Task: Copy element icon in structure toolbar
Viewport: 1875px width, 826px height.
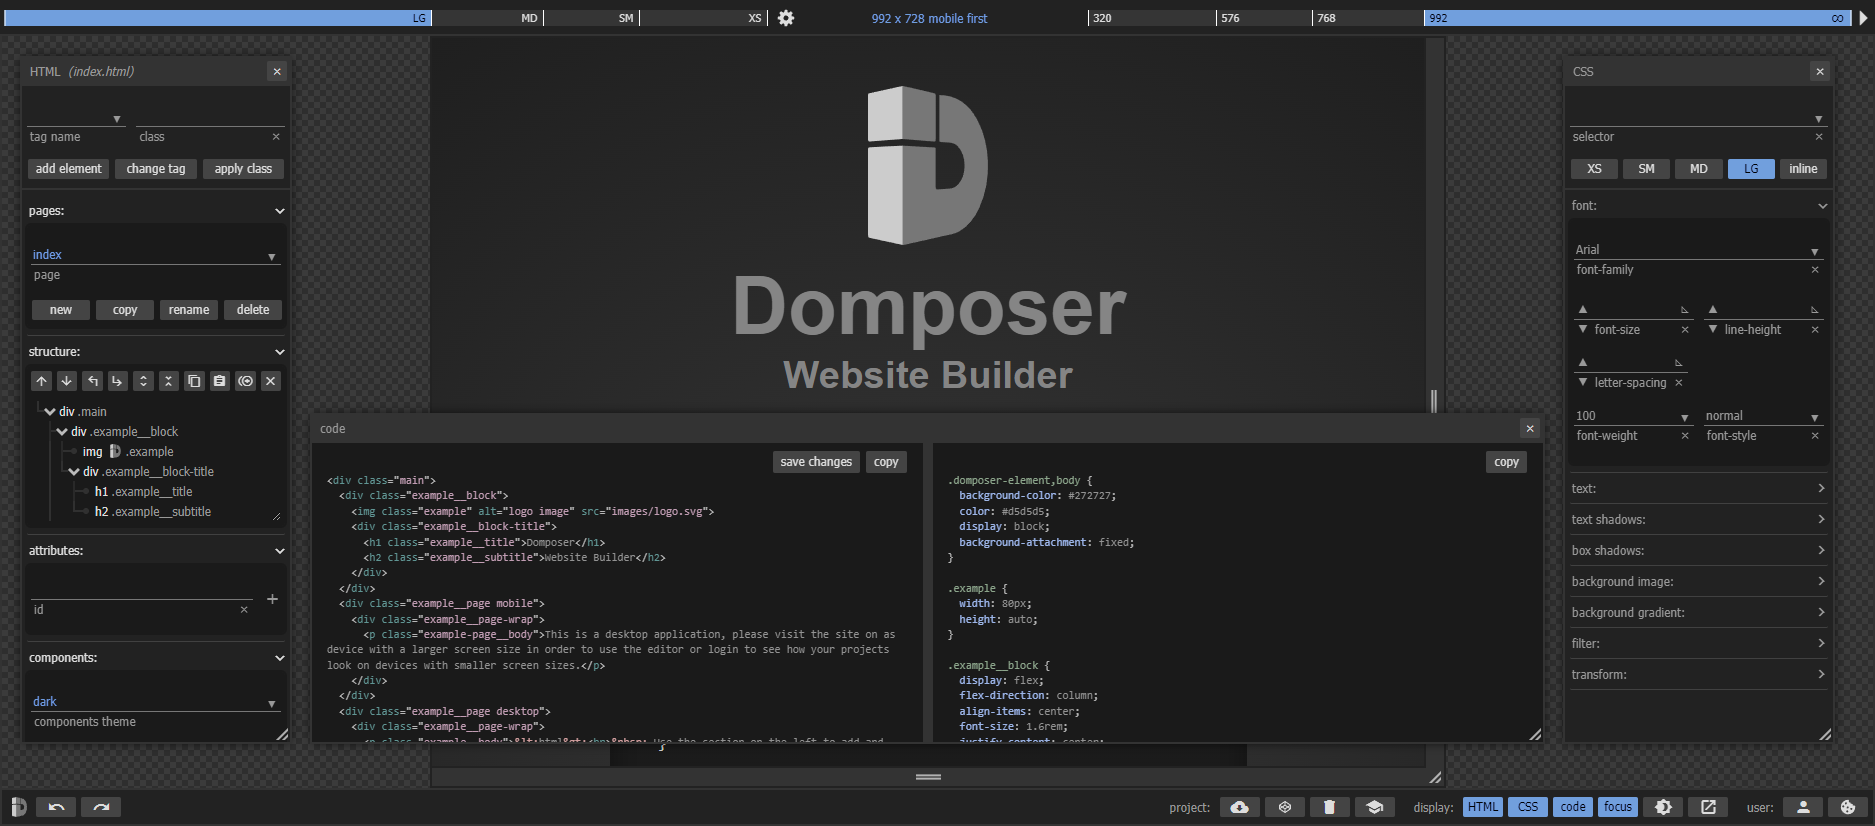Action: coord(194,381)
